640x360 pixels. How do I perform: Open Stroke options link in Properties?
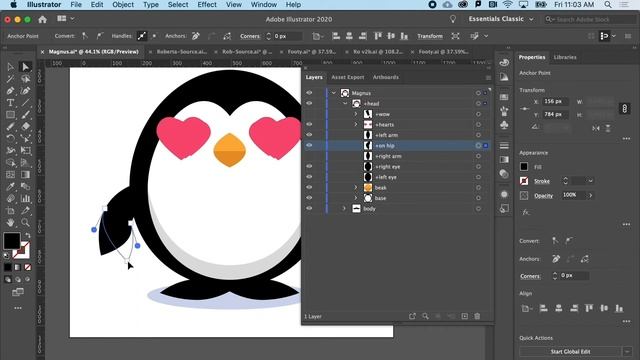[x=542, y=181]
